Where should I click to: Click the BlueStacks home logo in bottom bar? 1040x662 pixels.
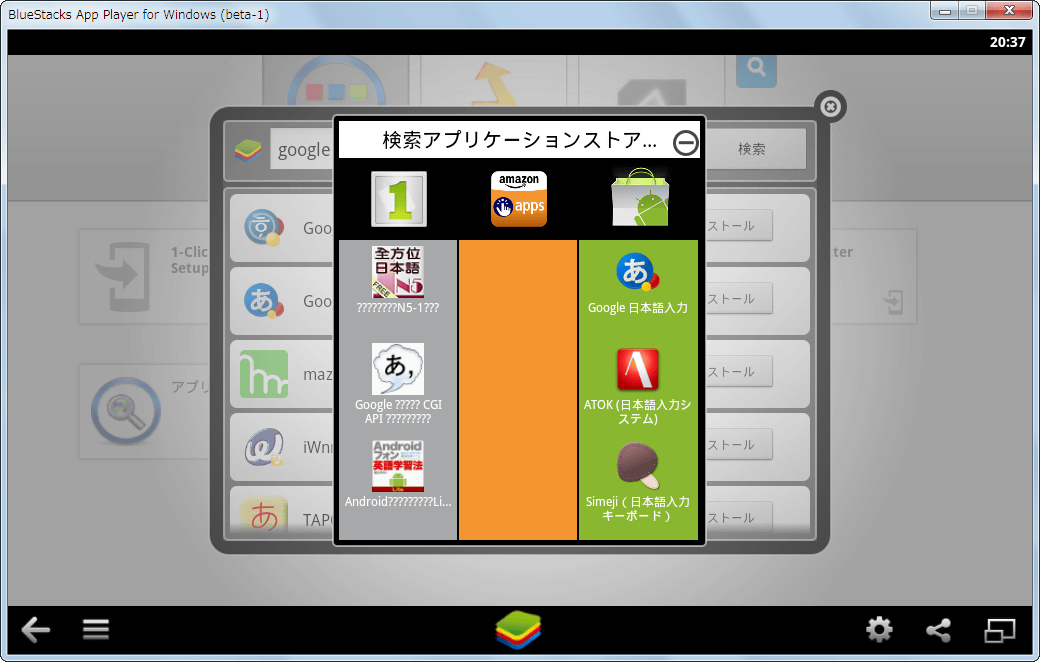click(x=519, y=629)
